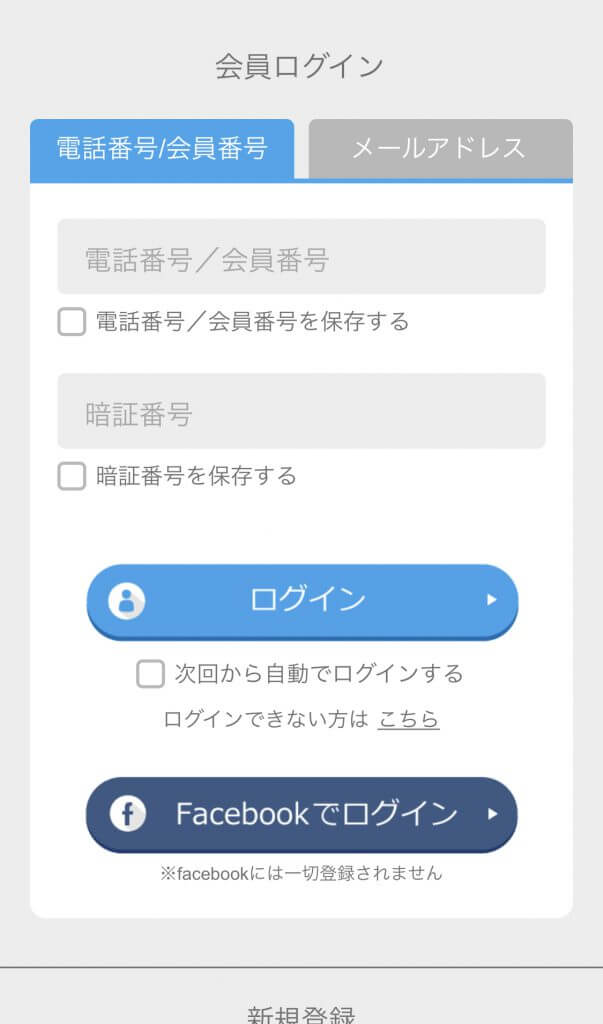Click the ※facebookには一切登録されません note
Viewport: 603px width, 1024px height.
301,873
